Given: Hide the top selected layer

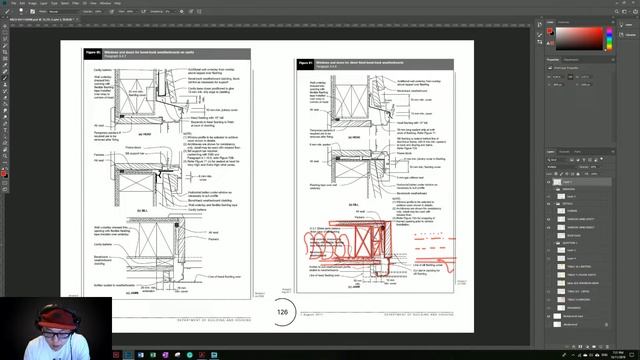Looking at the screenshot, I should click(549, 182).
